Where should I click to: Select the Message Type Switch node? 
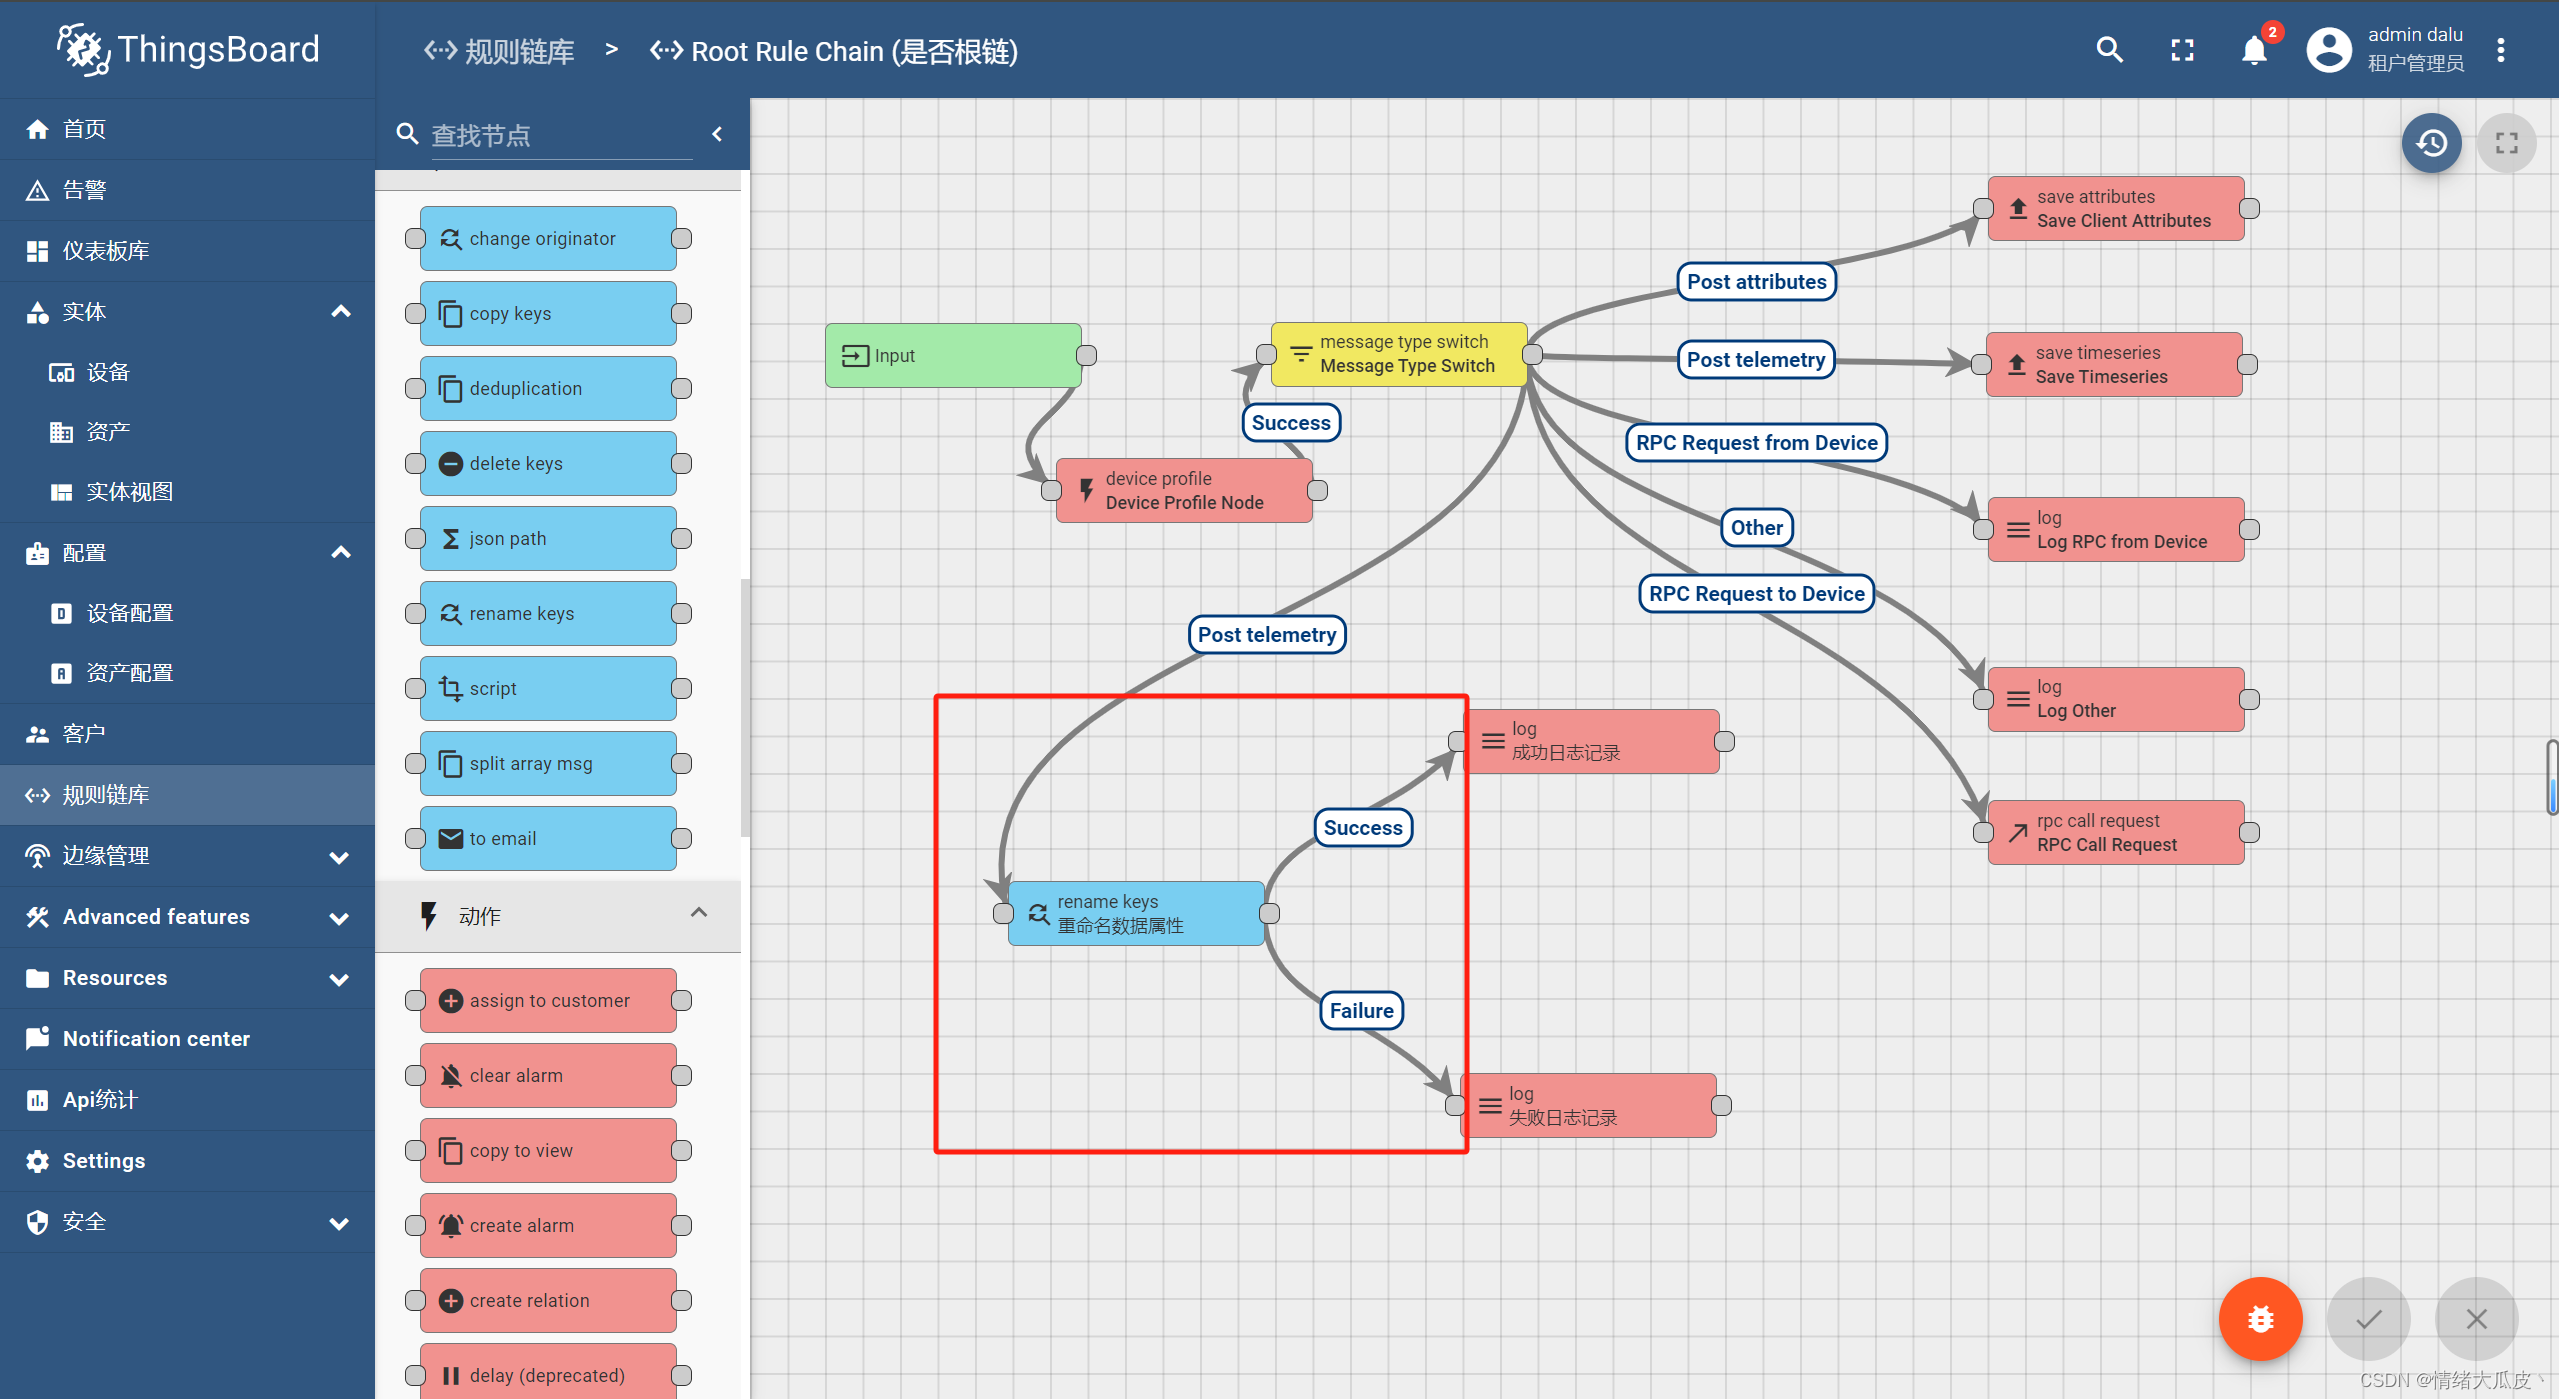tap(1399, 354)
